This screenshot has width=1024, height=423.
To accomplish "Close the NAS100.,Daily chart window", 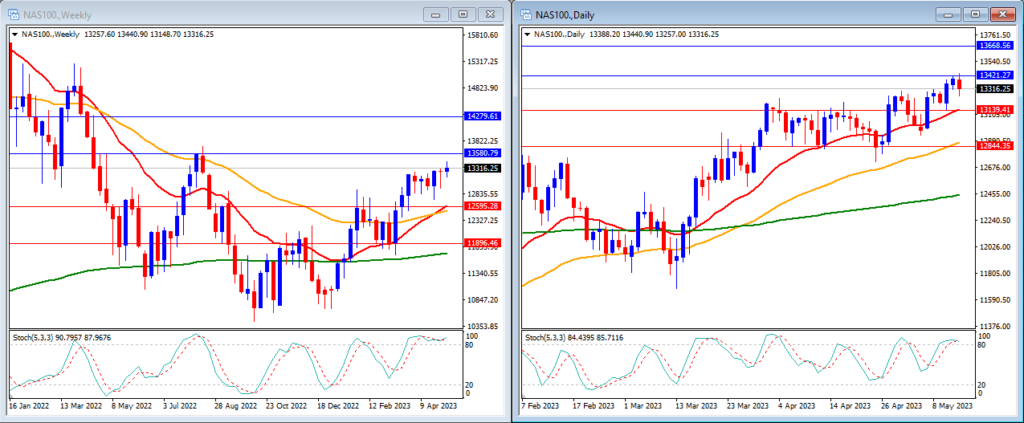I will click(1002, 14).
